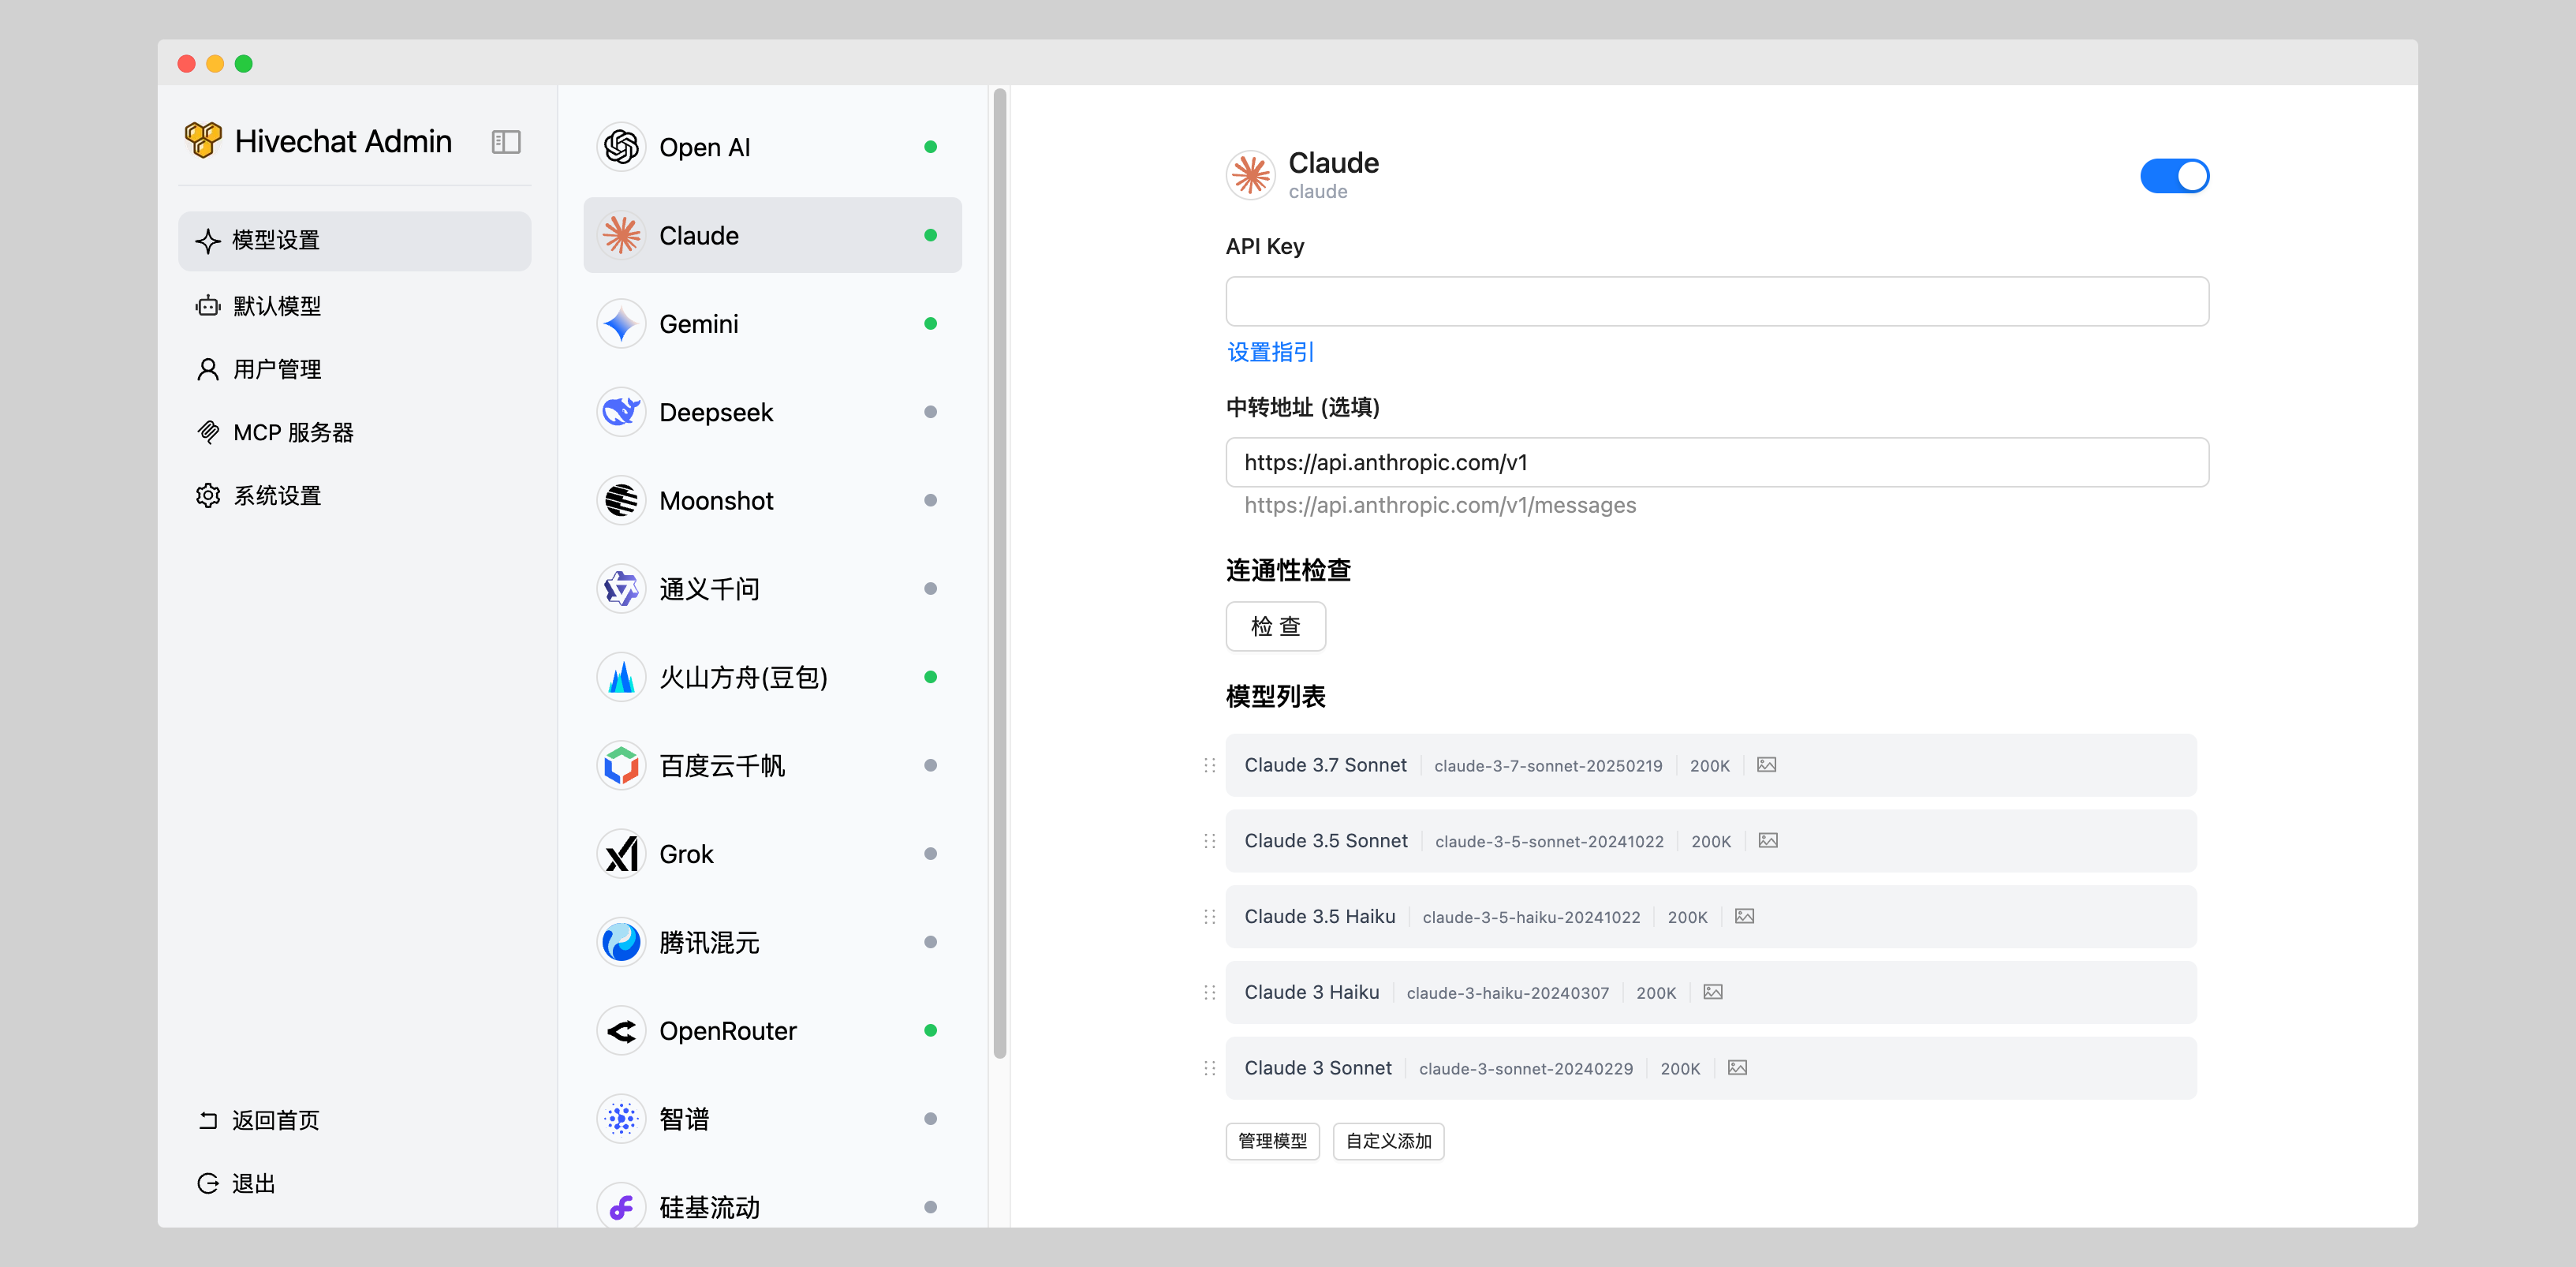This screenshot has width=2576, height=1267.
Task: Click image capability icon on Claude 3.7 Sonnet
Action: pyautogui.click(x=1766, y=765)
